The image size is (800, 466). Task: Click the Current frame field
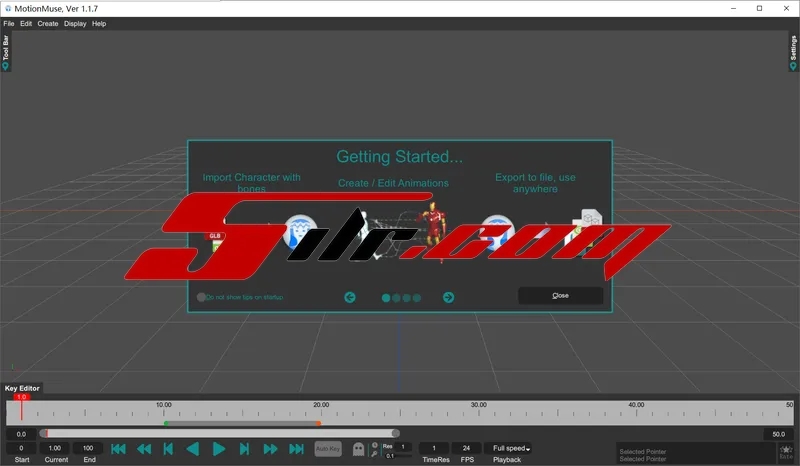pyautogui.click(x=55, y=448)
